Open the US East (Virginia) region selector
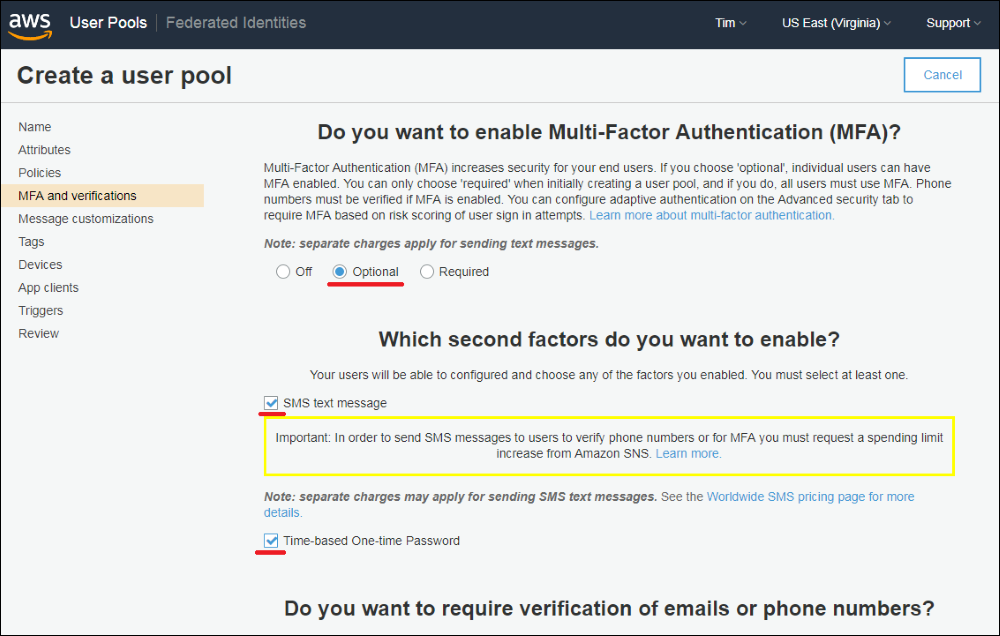The image size is (1000, 636). pos(836,22)
